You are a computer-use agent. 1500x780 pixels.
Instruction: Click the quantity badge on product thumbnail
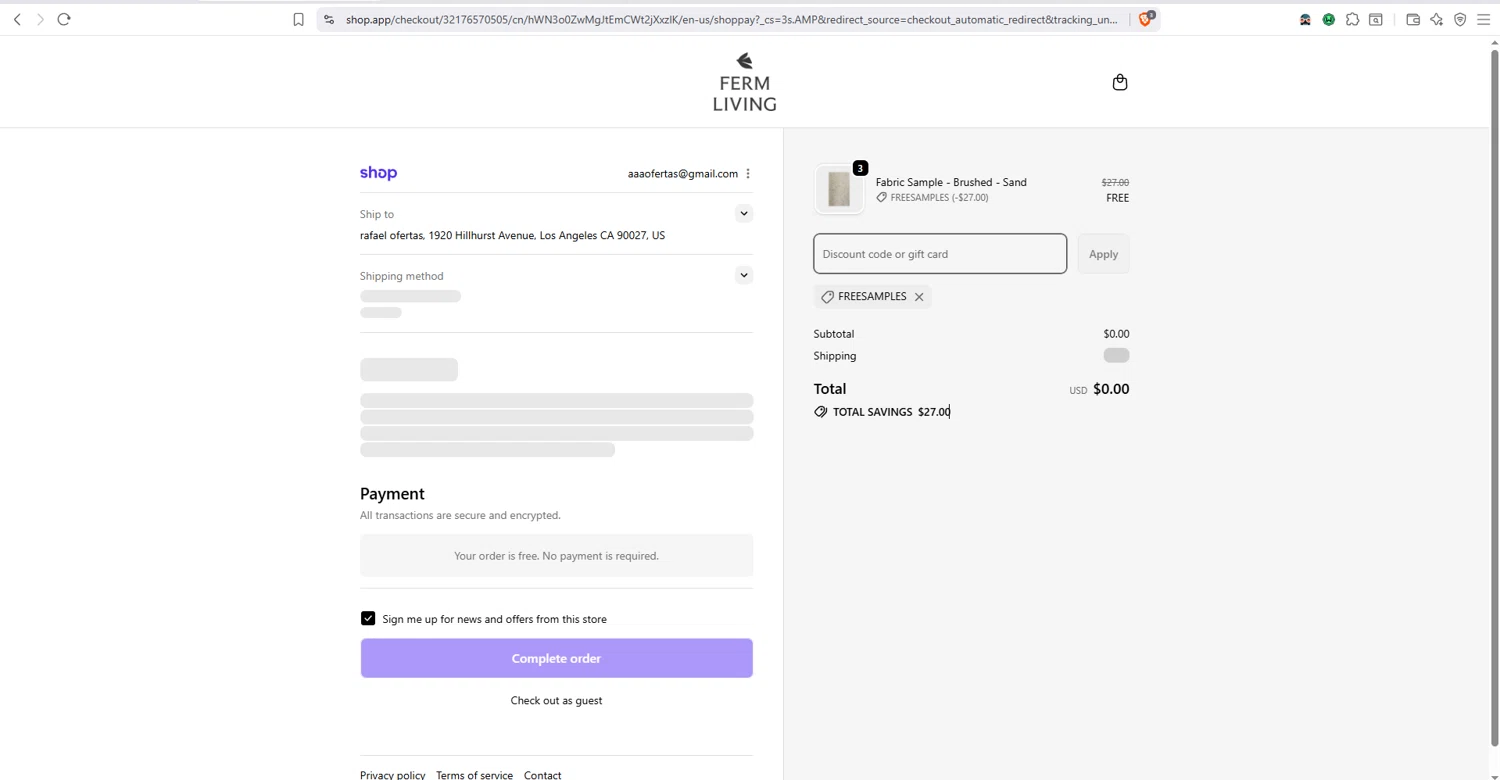[x=860, y=168]
